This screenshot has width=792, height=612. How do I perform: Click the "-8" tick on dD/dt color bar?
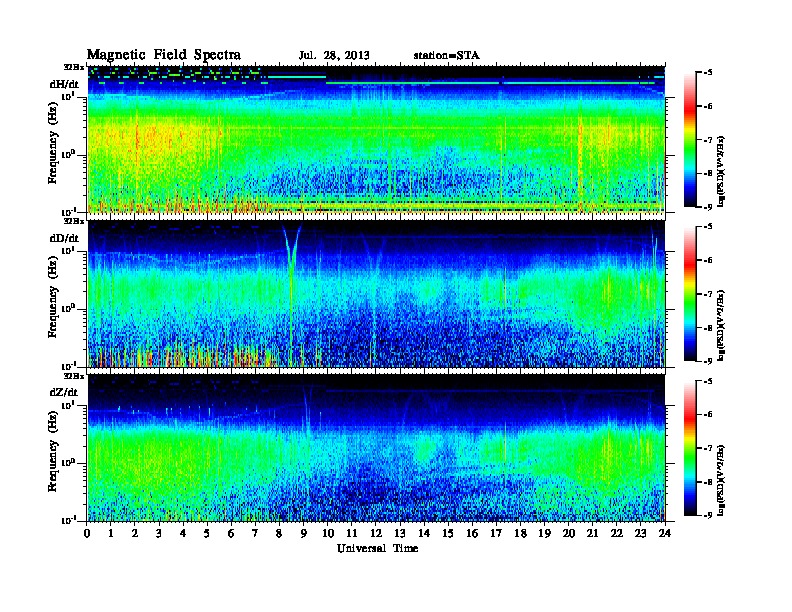click(708, 327)
